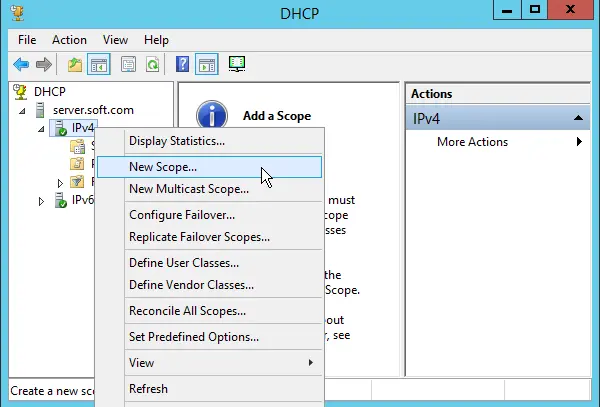Image resolution: width=600 pixels, height=407 pixels.
Task: Click More Actions in Actions pane
Action: click(472, 142)
